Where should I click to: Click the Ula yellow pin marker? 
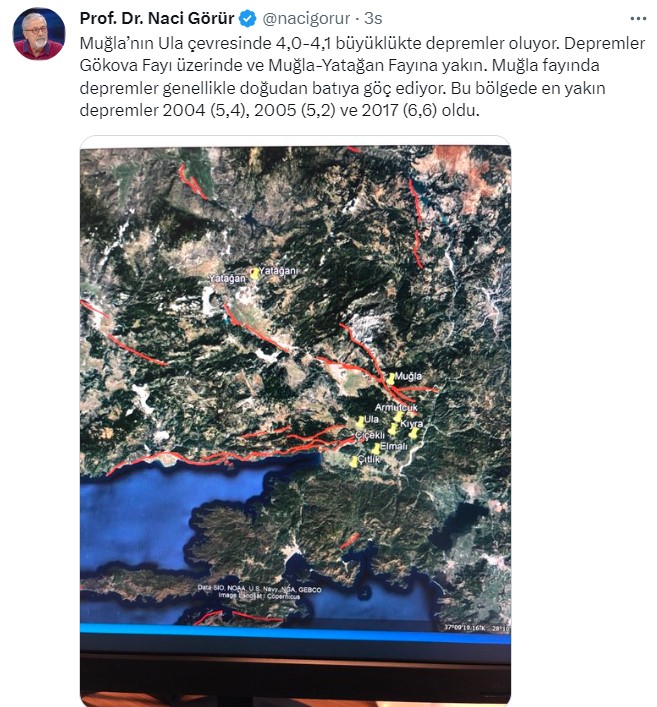360,422
